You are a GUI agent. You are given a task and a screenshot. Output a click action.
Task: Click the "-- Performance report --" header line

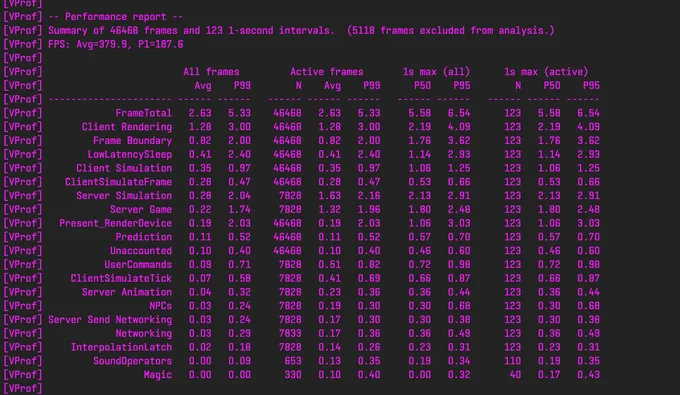115,17
